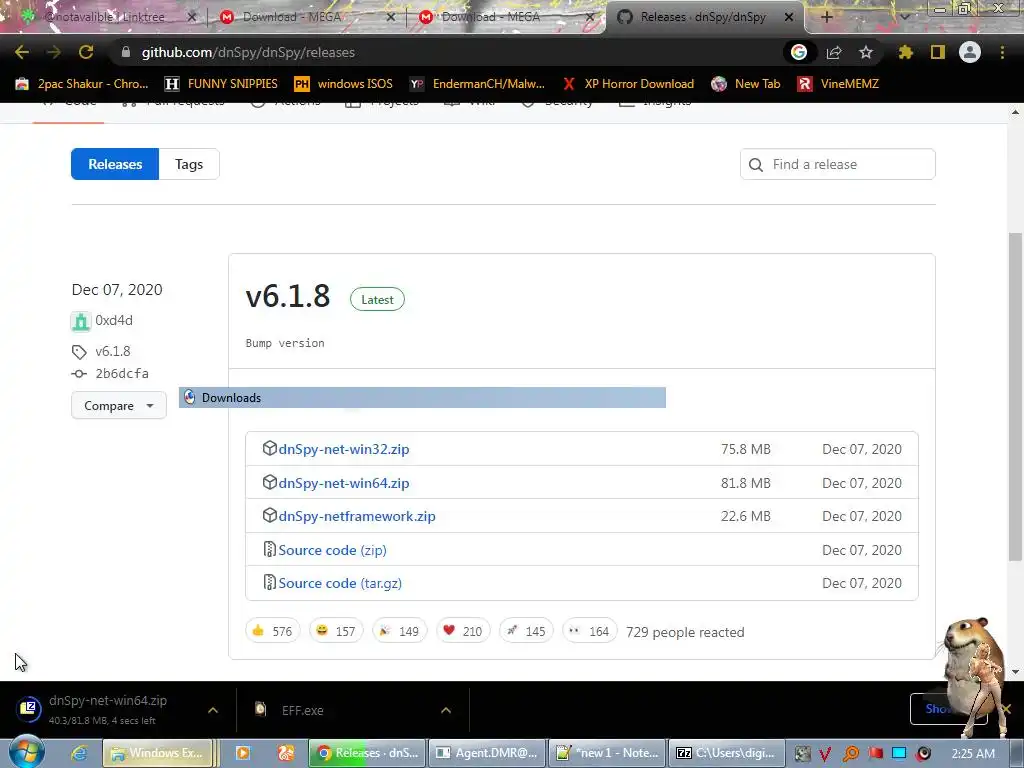
Task: Click the padlock site info icon
Action: [125, 52]
